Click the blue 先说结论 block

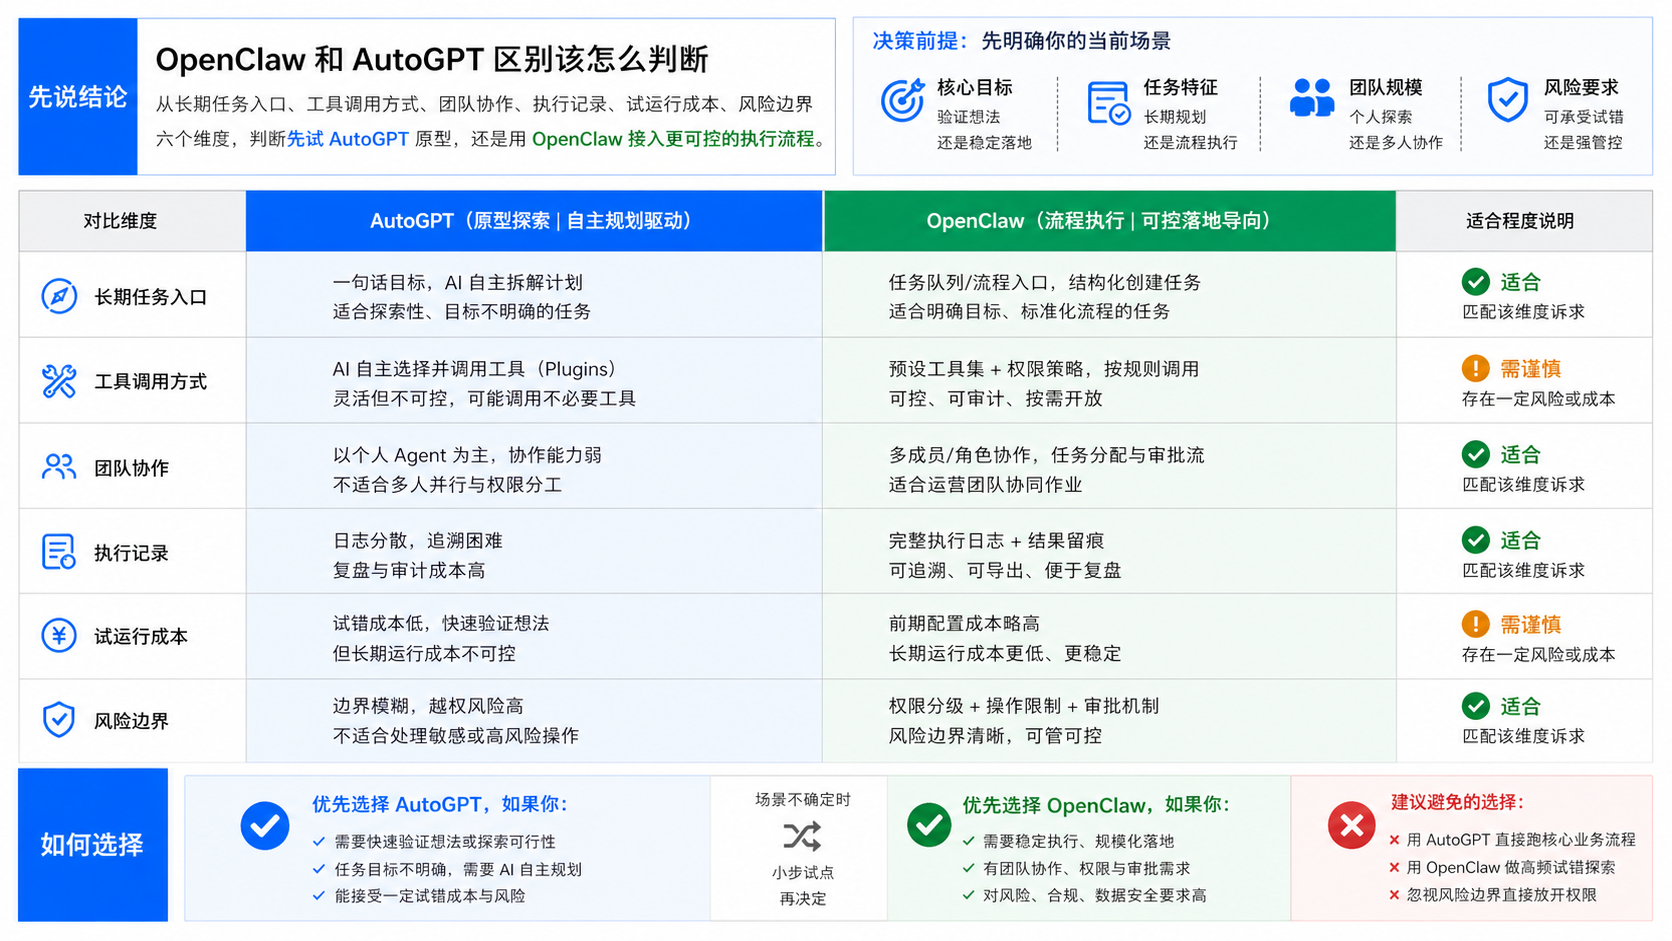(x=78, y=97)
